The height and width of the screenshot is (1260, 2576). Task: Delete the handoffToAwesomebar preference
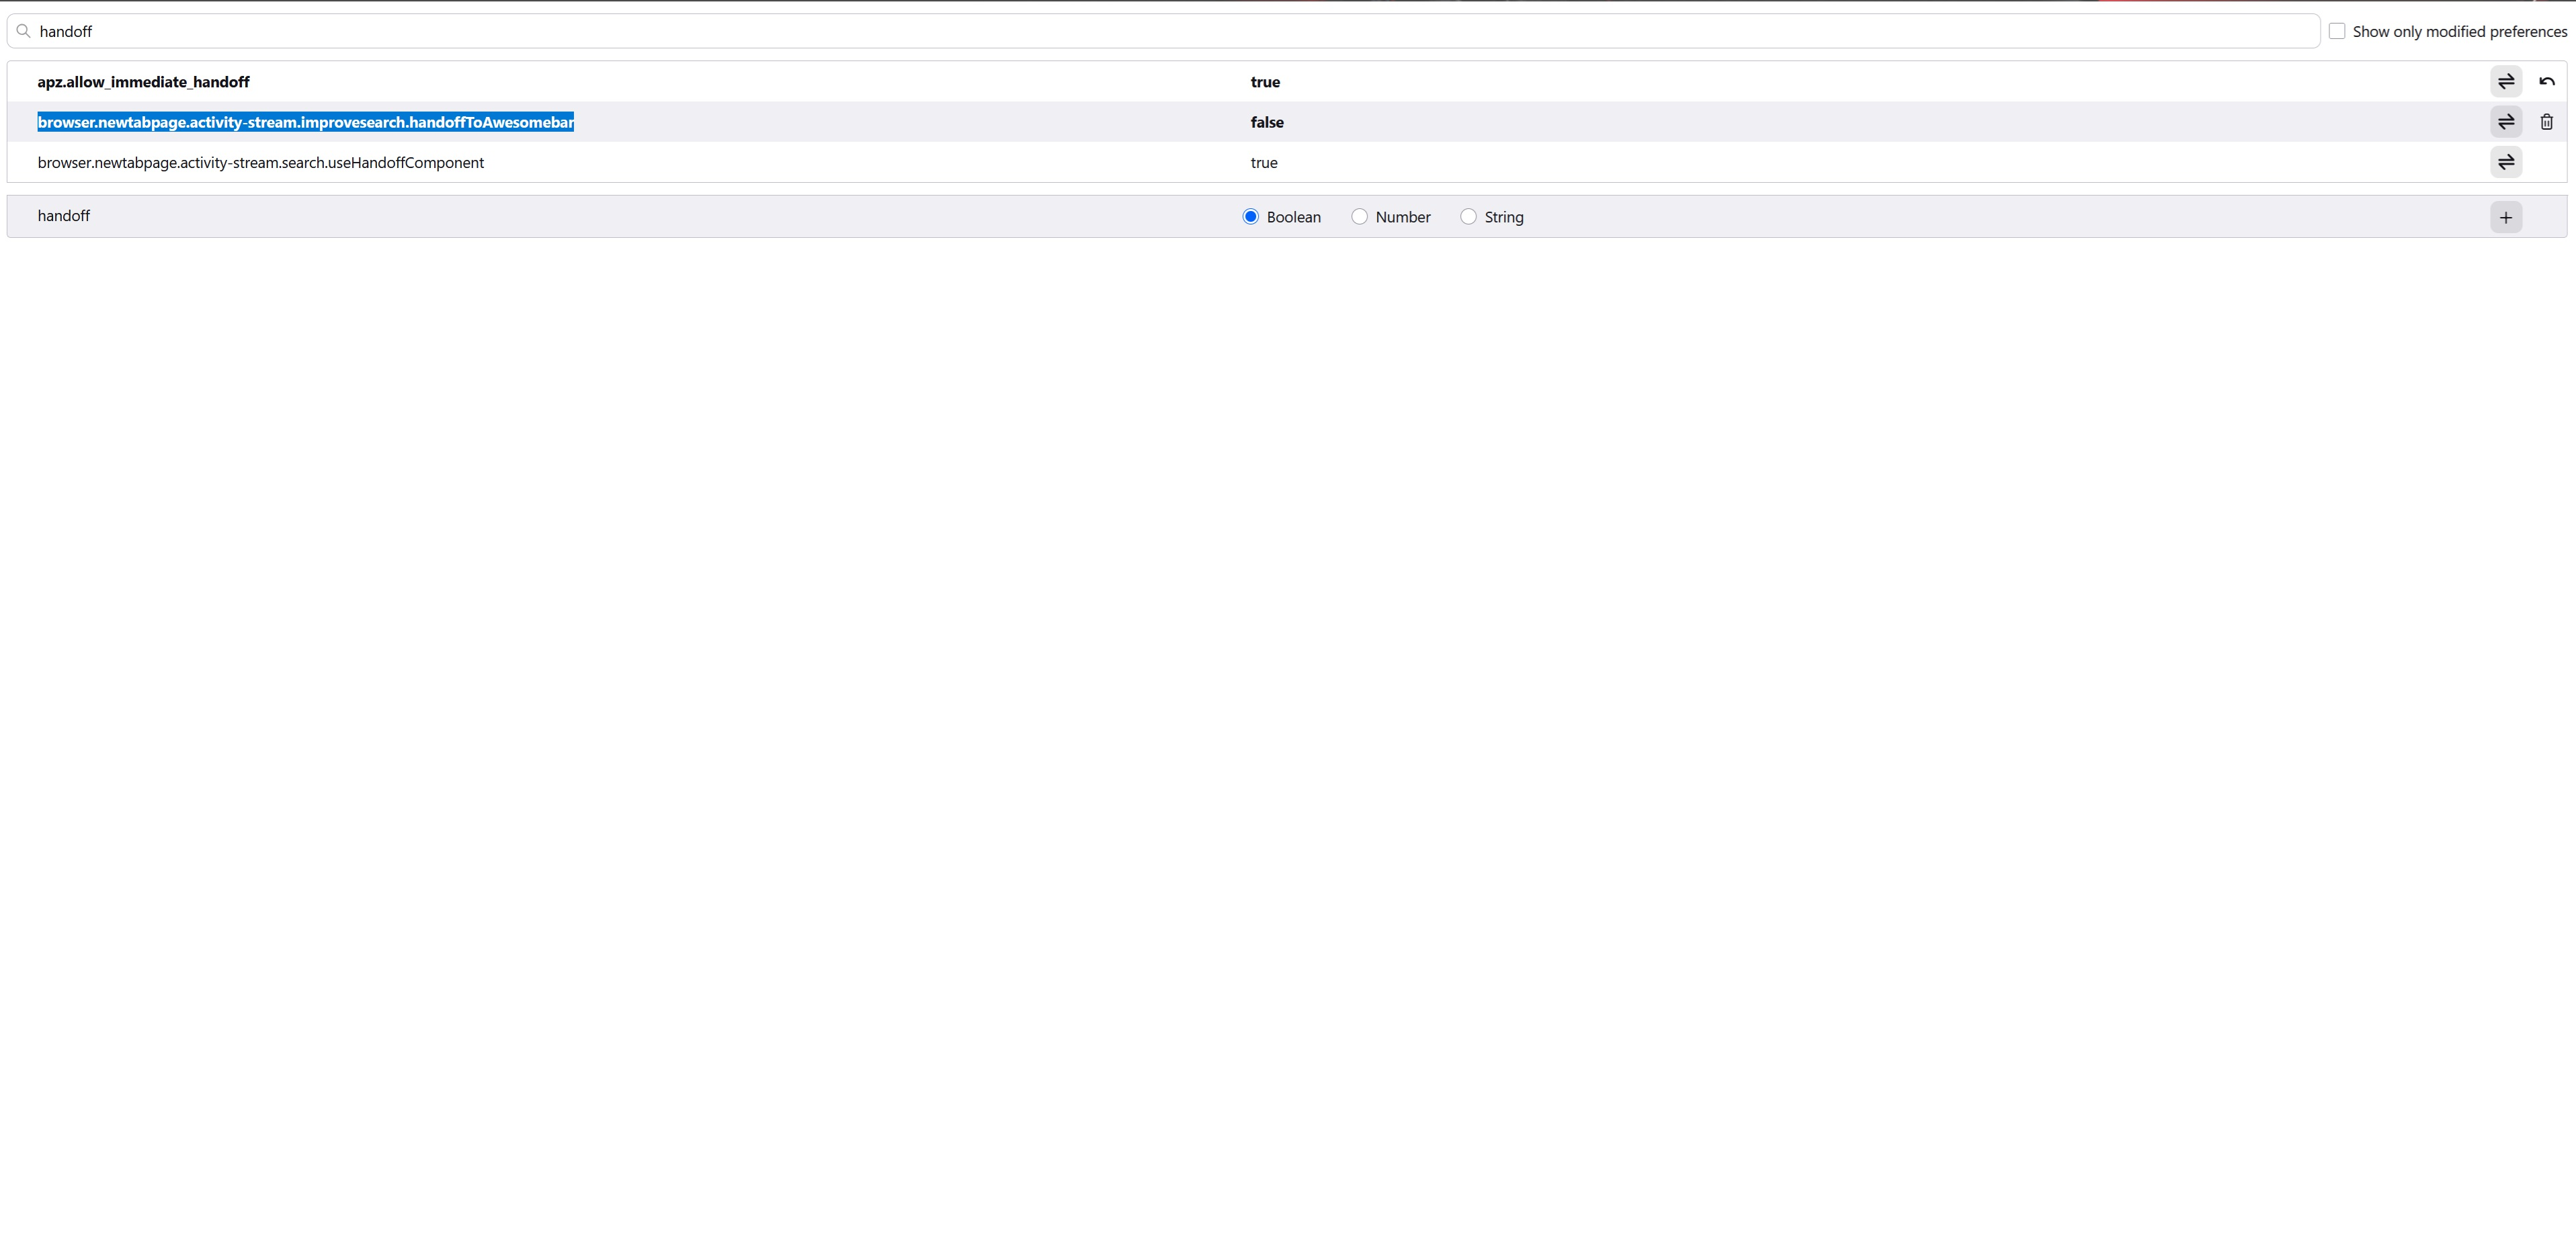pos(2546,122)
